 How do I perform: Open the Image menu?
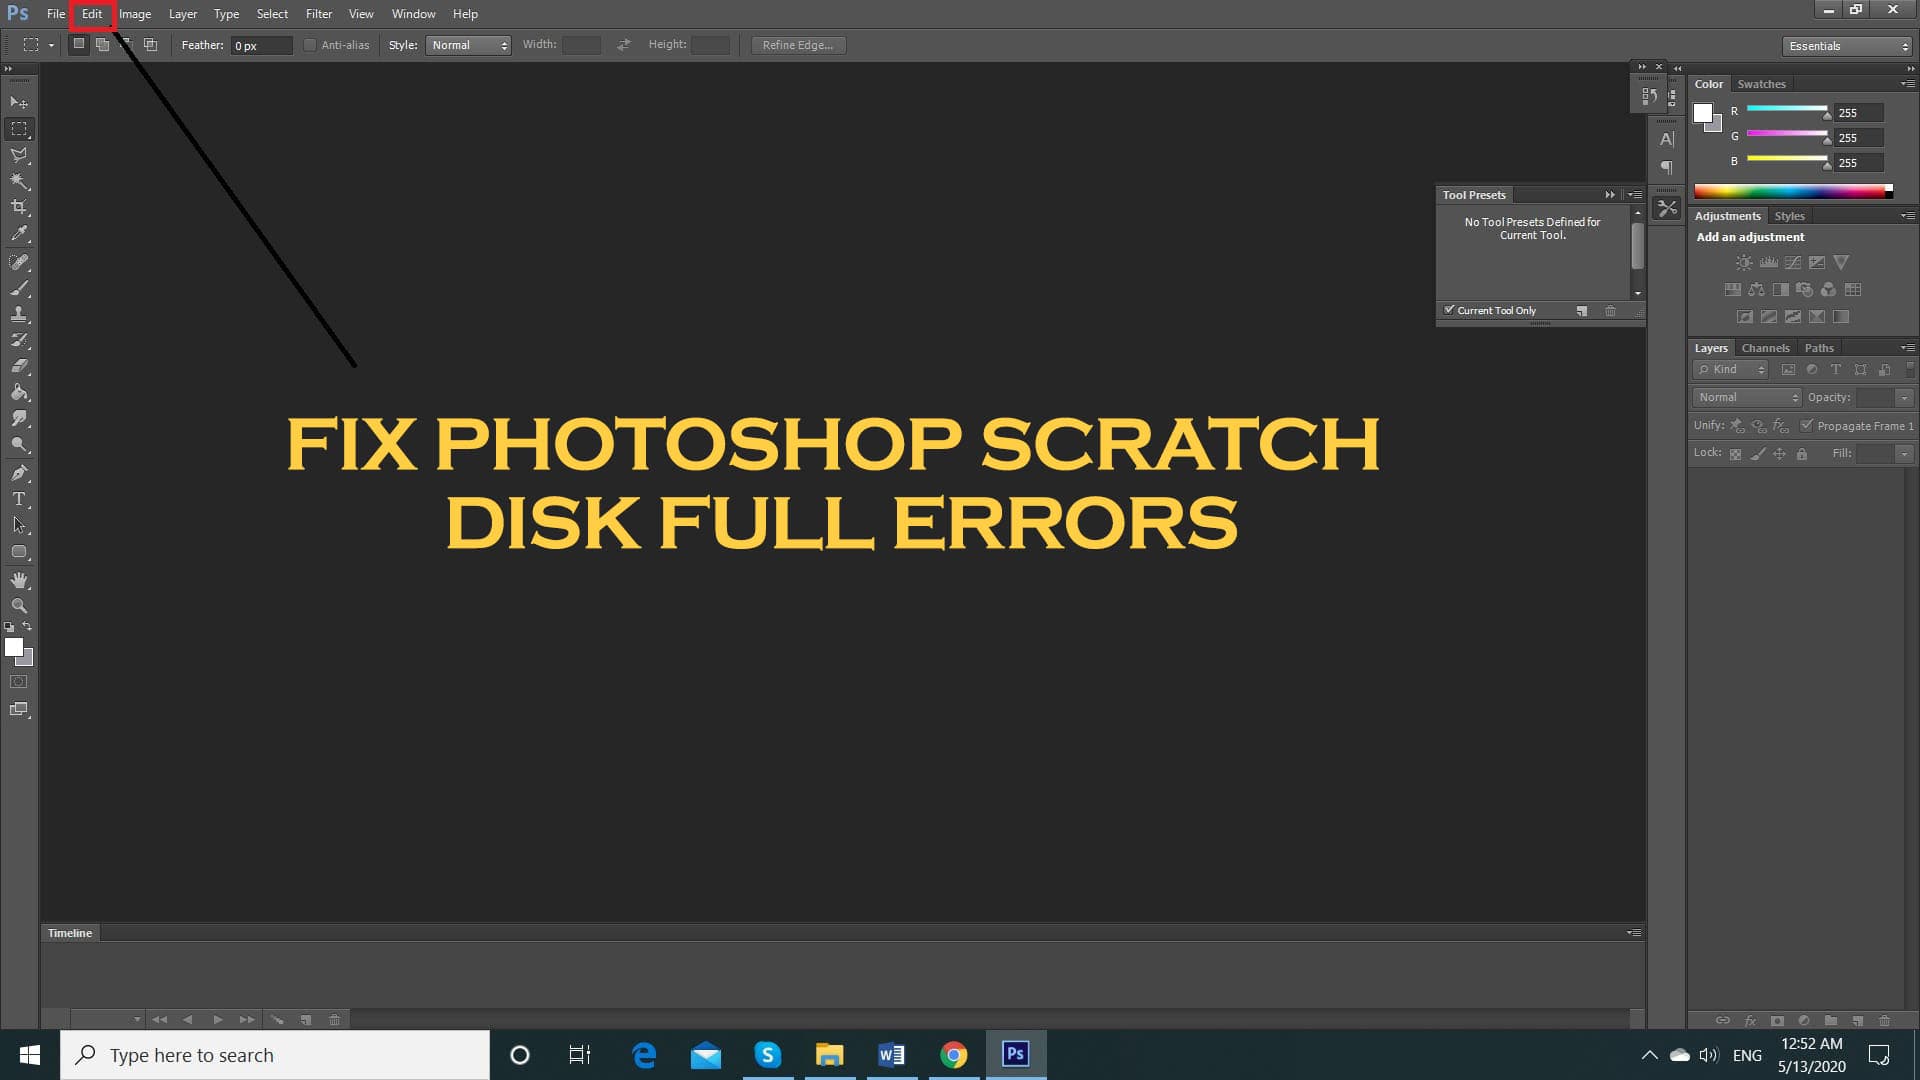coord(135,14)
